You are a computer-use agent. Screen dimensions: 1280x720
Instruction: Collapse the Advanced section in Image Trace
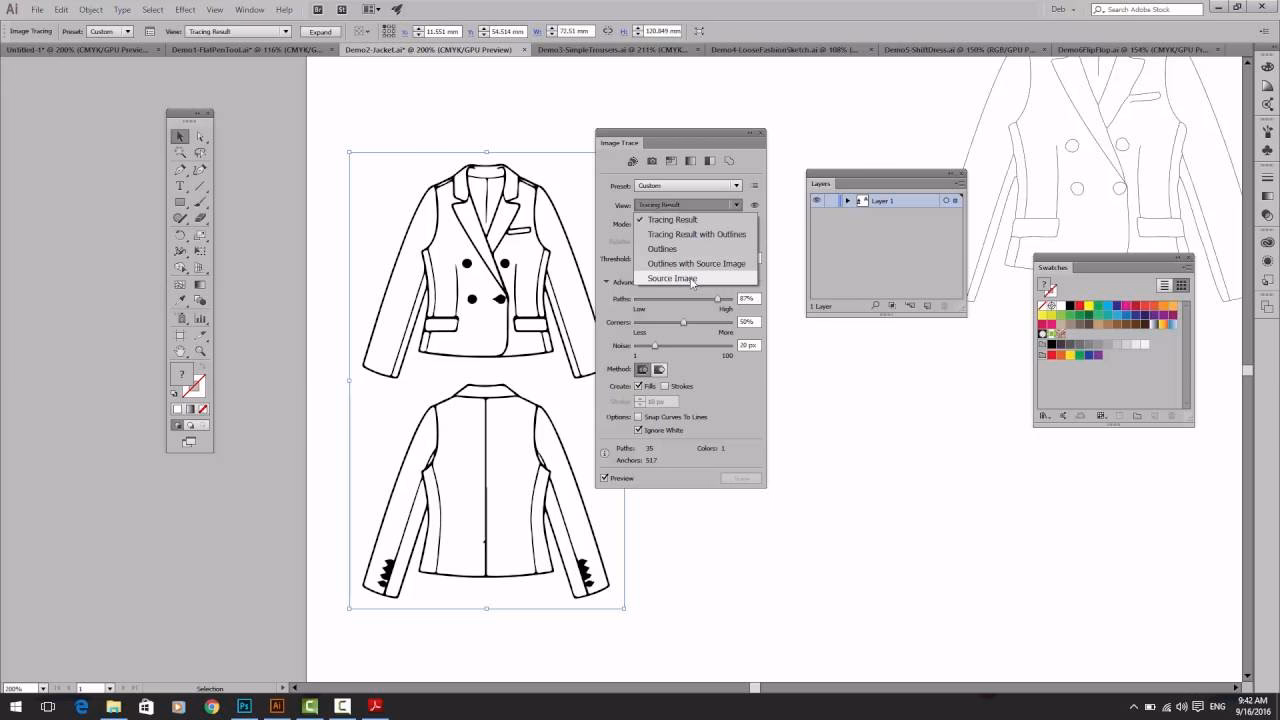[x=607, y=282]
